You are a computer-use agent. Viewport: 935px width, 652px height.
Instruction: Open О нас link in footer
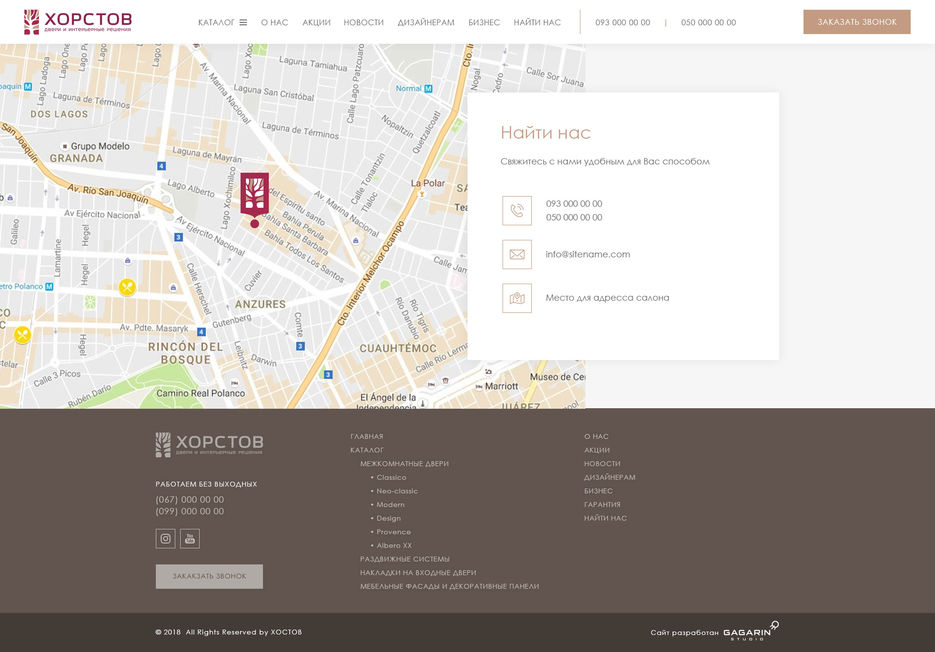(x=596, y=436)
